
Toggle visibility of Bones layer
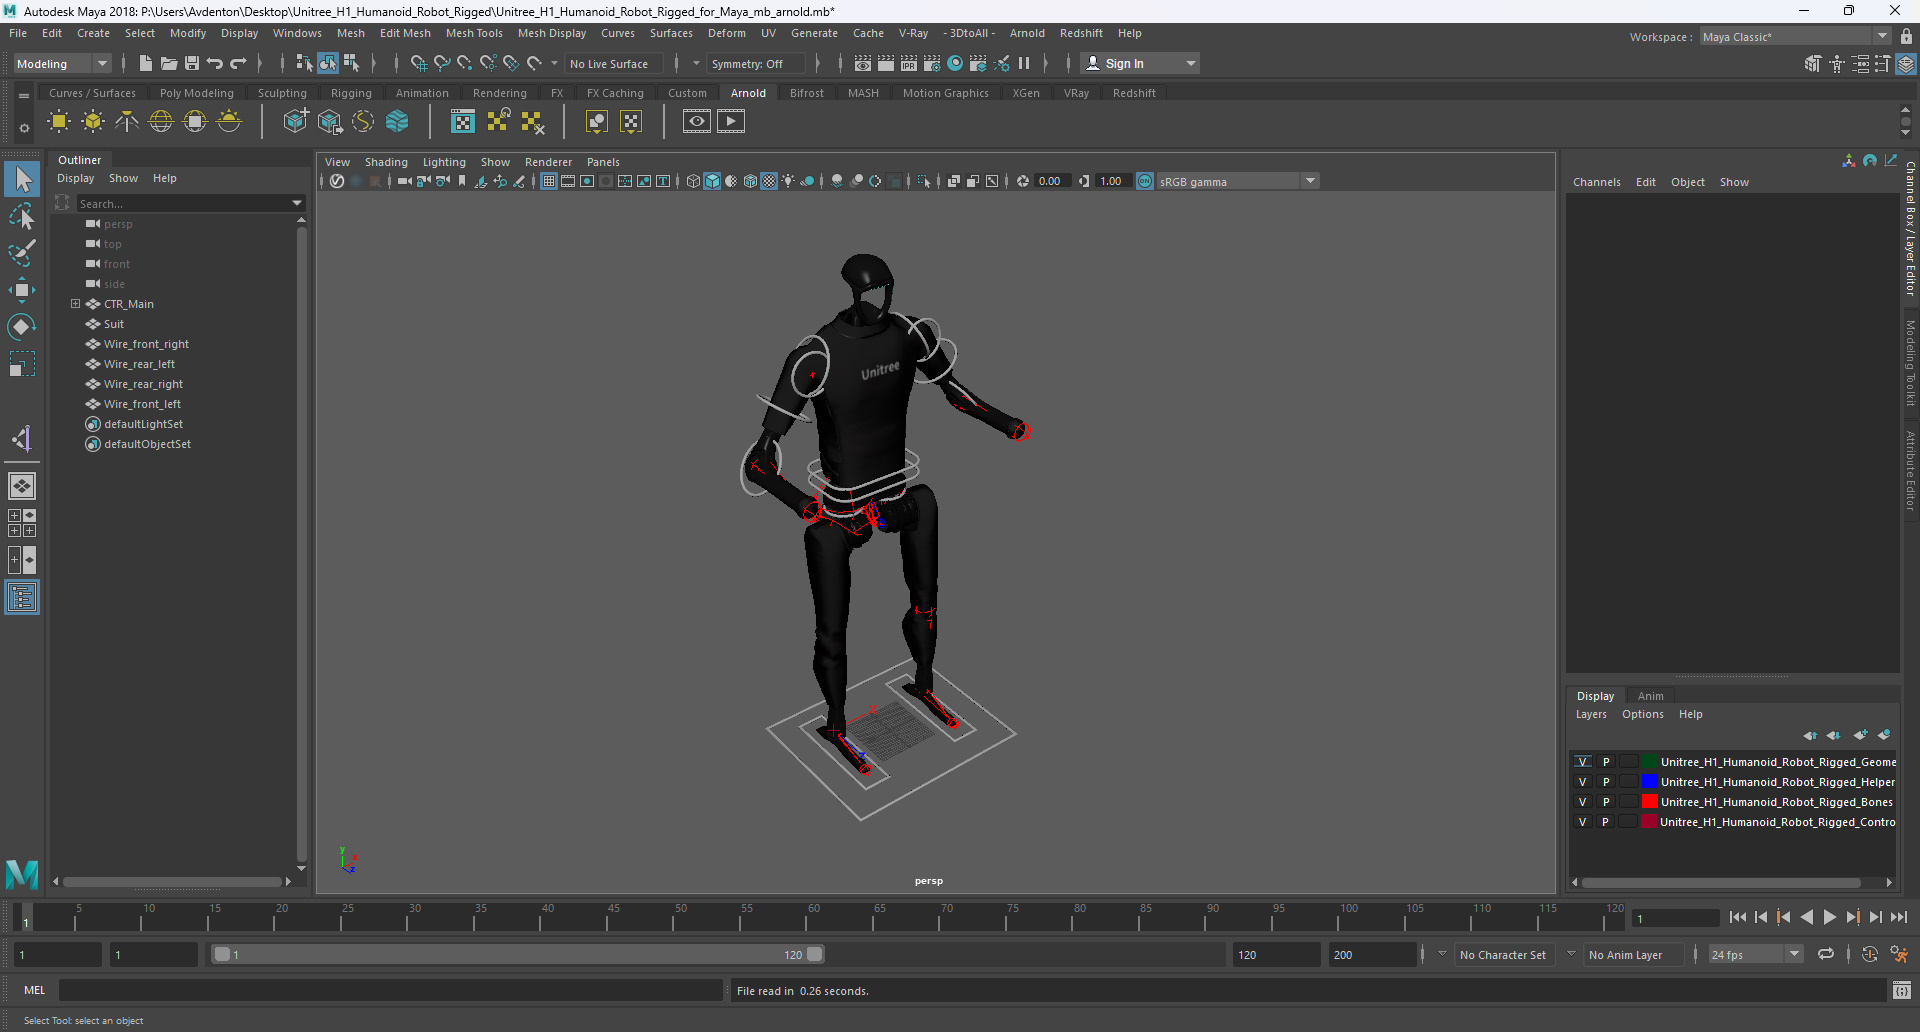pyautogui.click(x=1582, y=802)
